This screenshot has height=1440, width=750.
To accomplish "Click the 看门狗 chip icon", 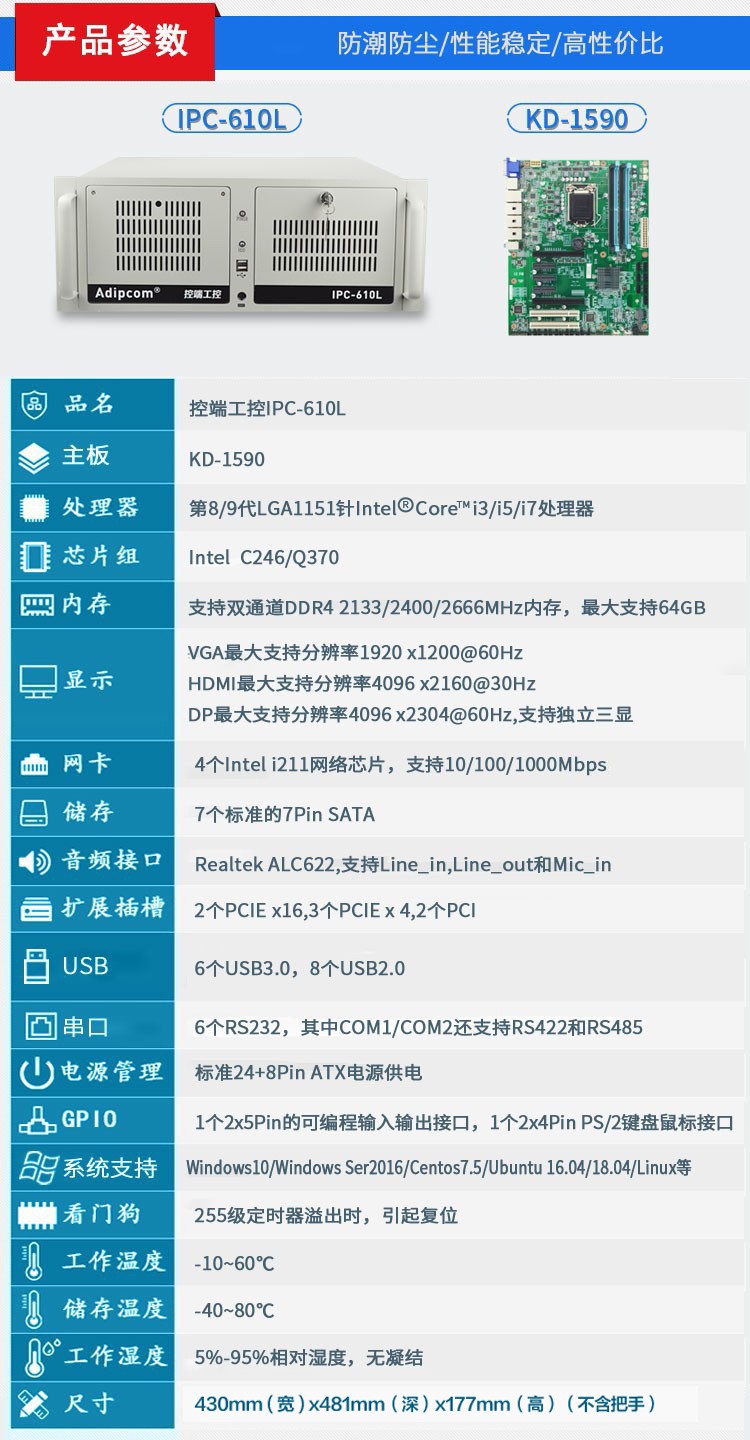I will click(37, 1216).
